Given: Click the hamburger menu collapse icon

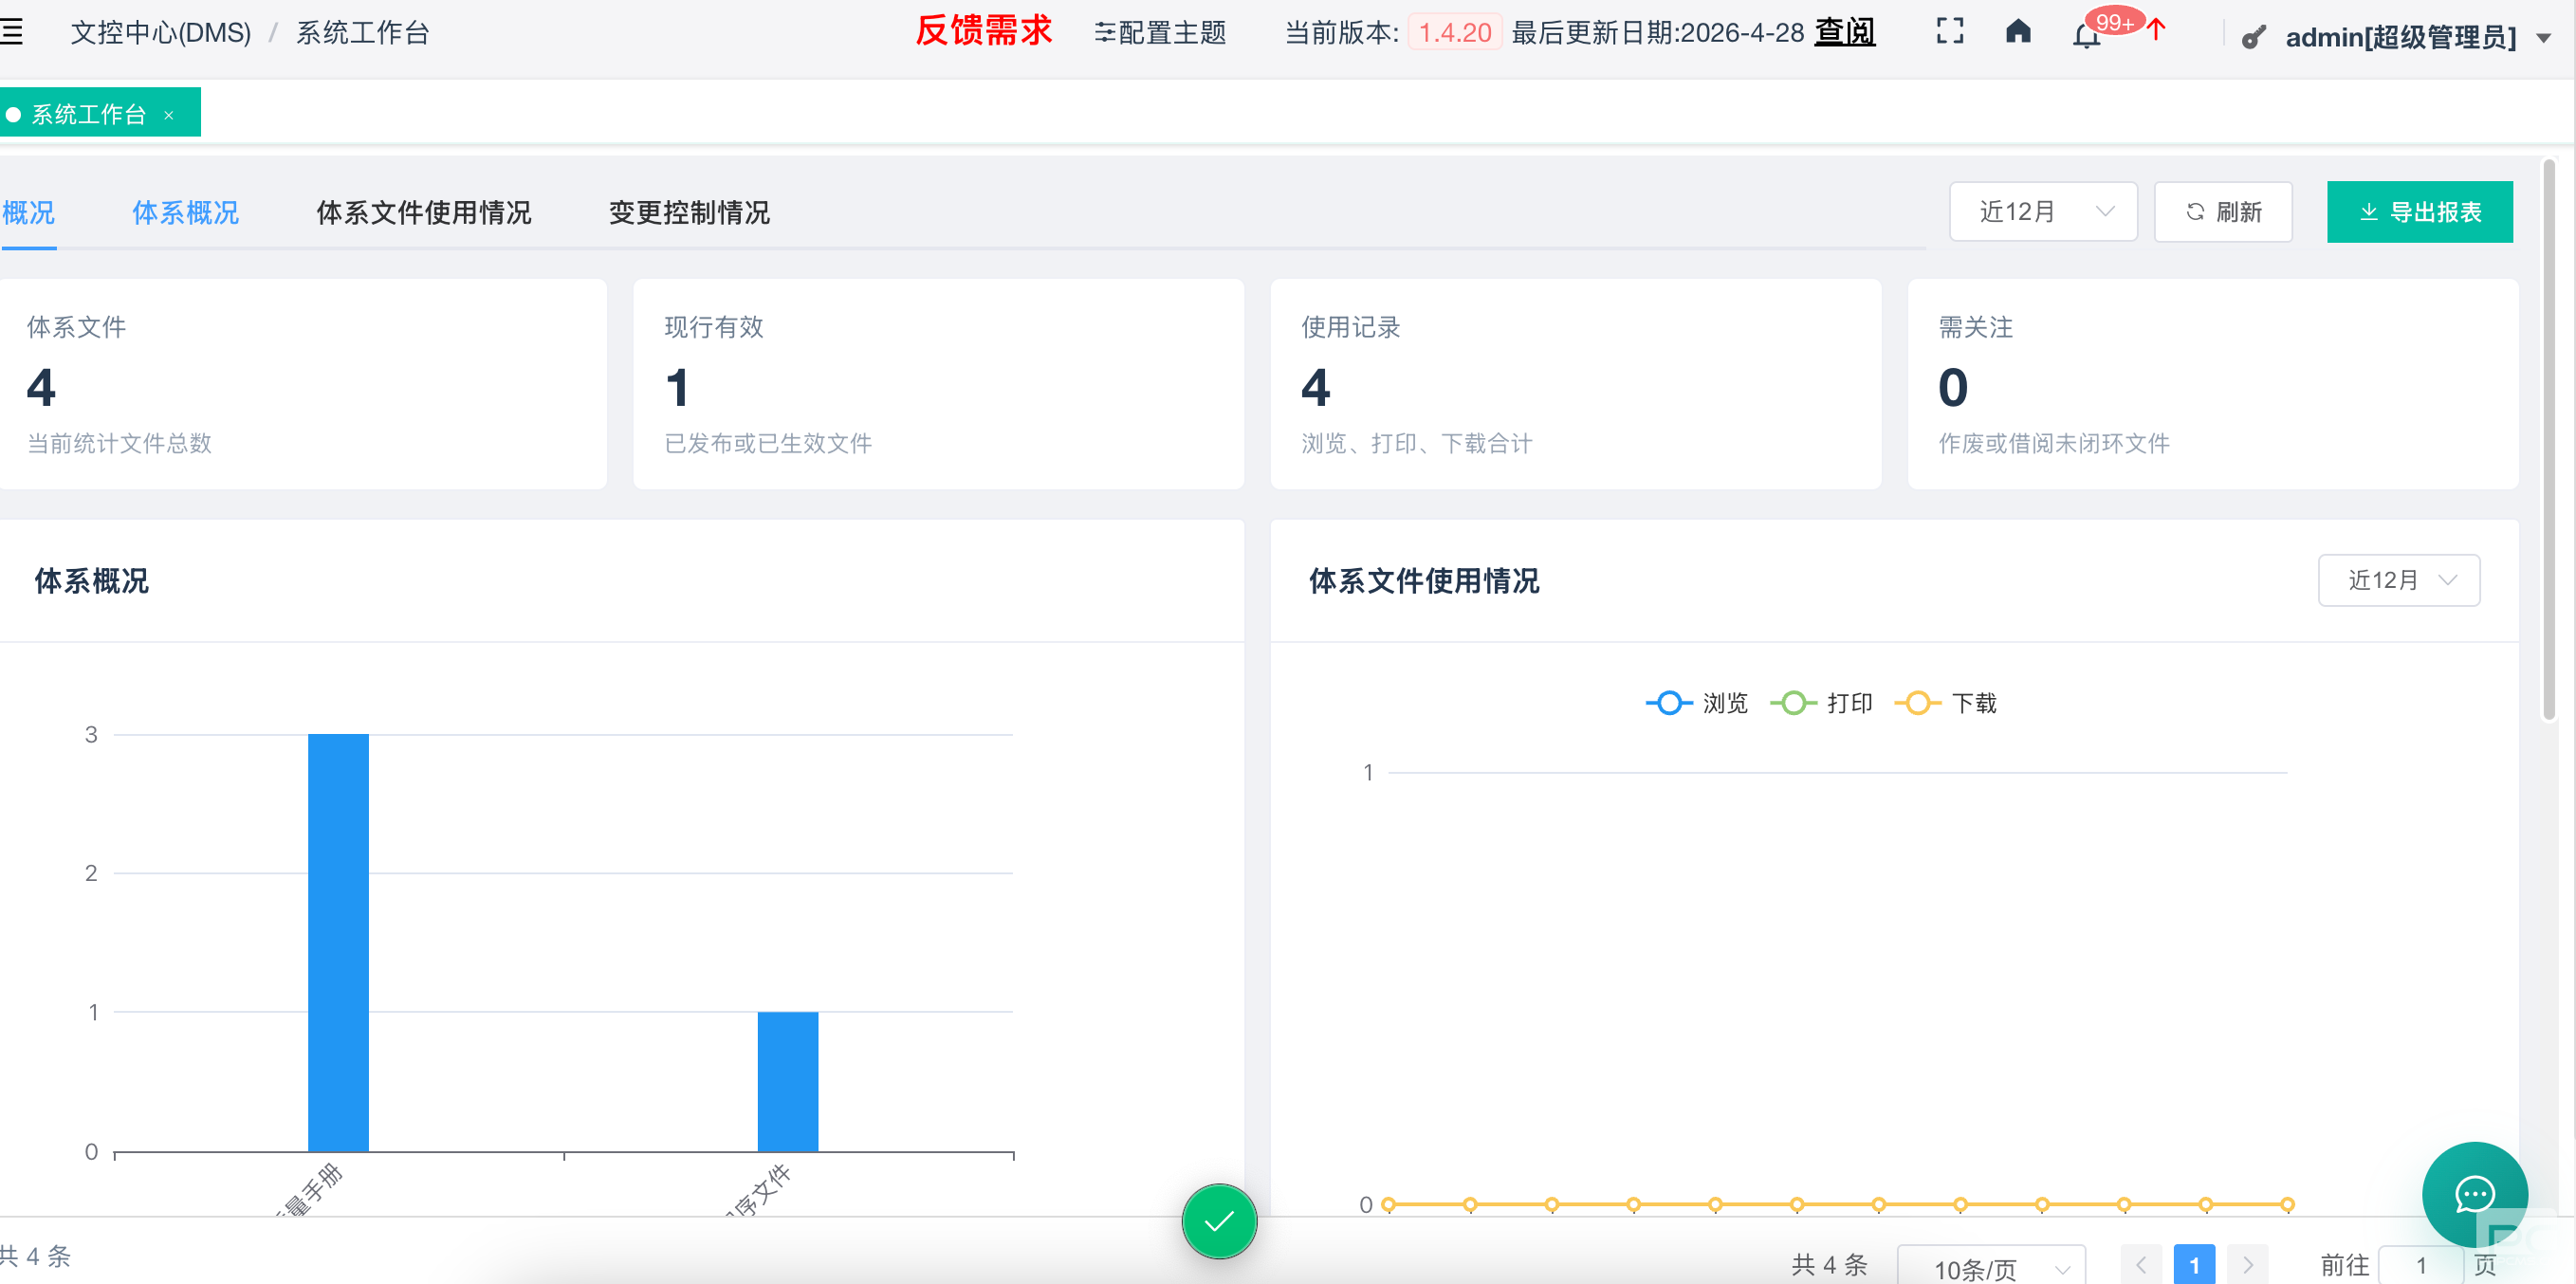Looking at the screenshot, I should (x=12, y=32).
